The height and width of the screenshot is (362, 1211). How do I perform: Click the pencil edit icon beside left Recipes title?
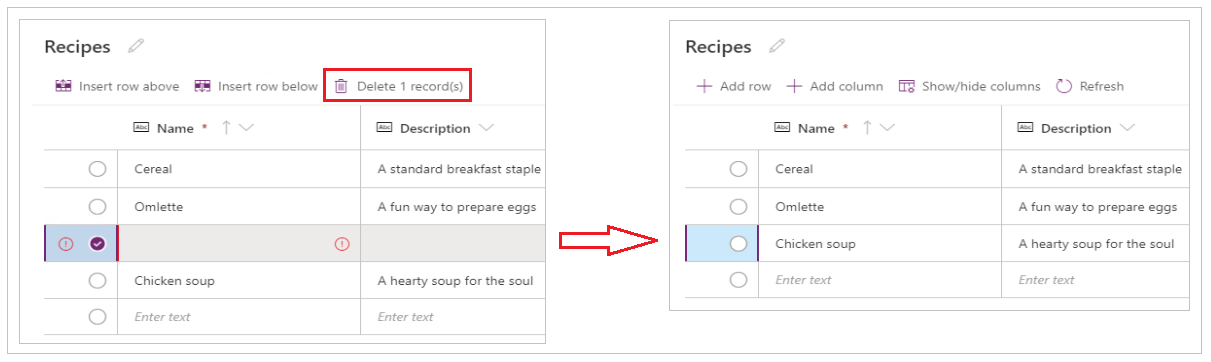(136, 46)
